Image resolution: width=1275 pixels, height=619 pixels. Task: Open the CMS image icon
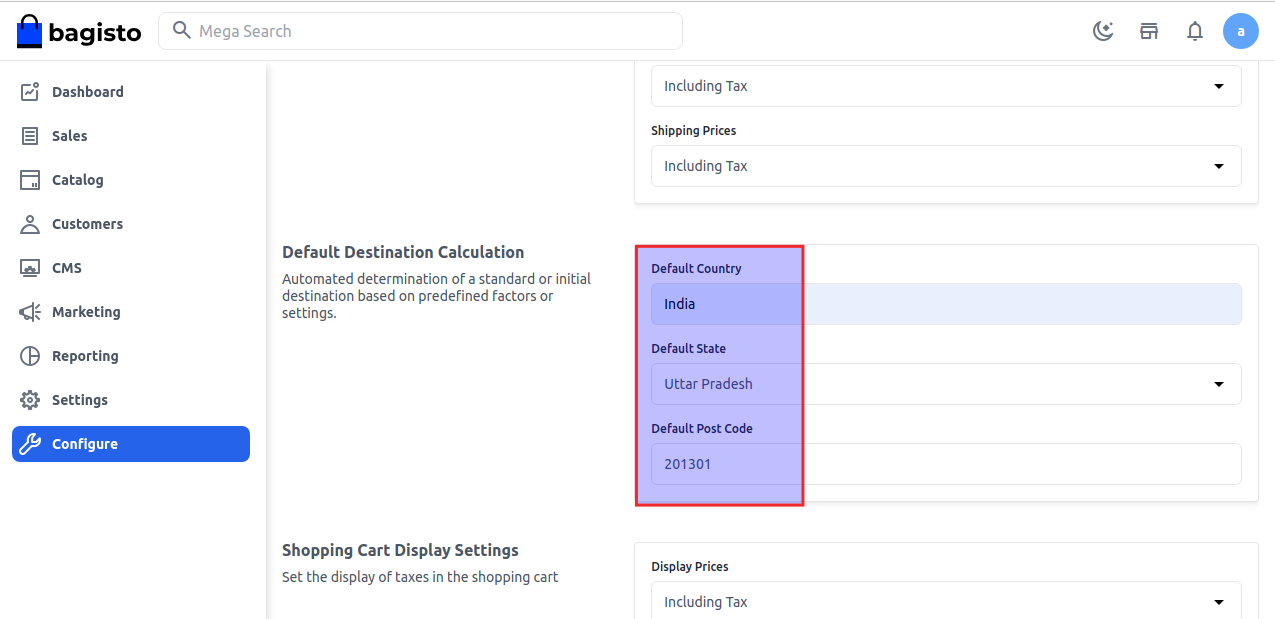(31, 267)
